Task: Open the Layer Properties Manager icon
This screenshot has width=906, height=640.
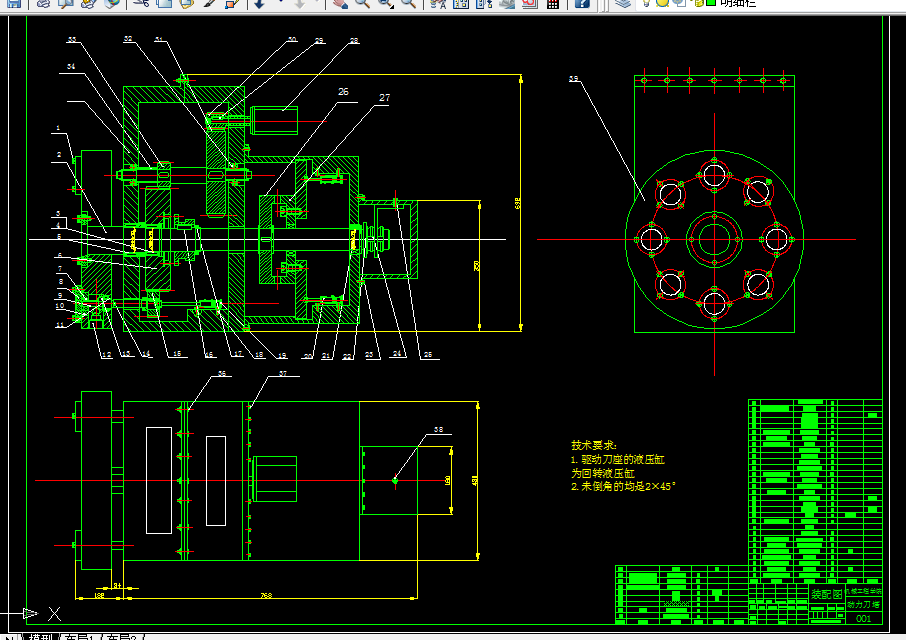Action: 622,3
